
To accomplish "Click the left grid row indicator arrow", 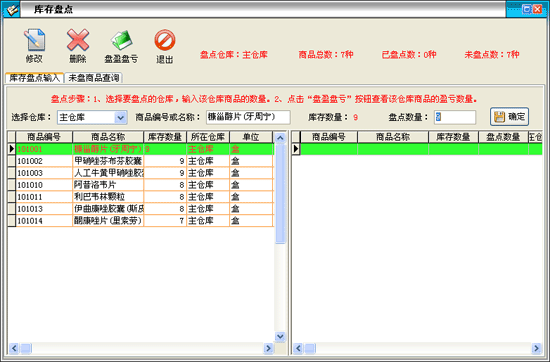I will [x=12, y=149].
